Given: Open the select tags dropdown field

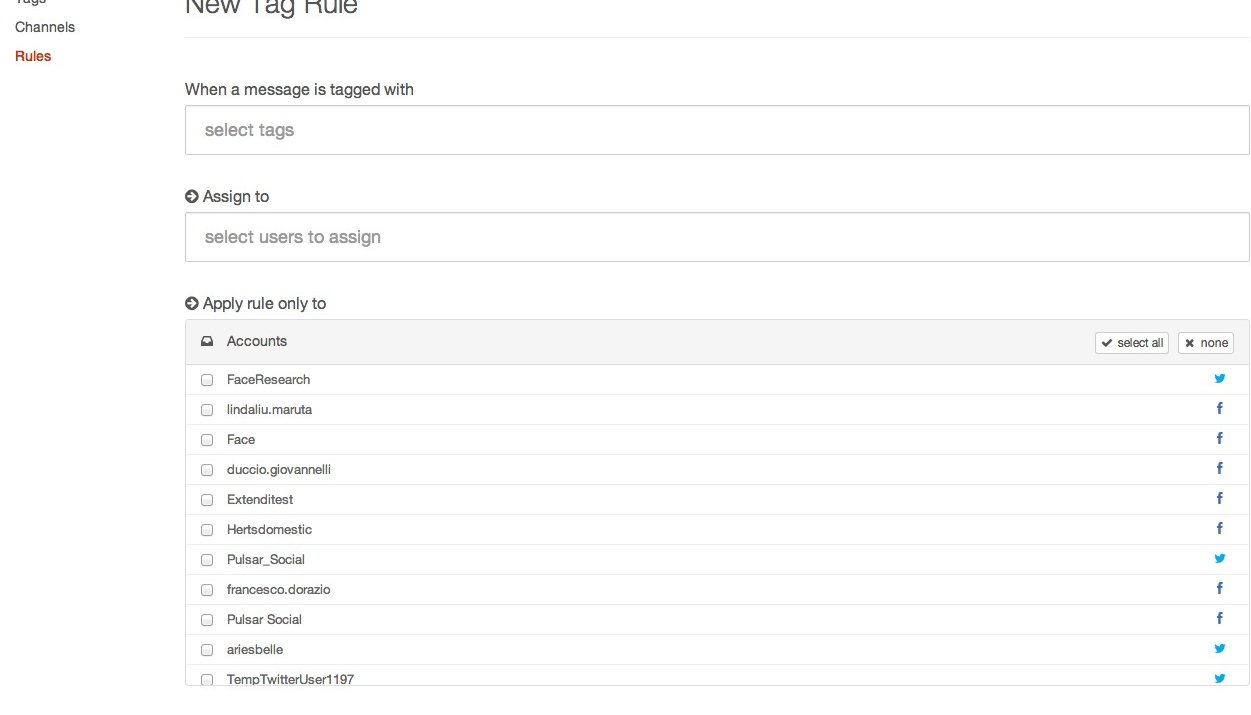Looking at the screenshot, I should [716, 130].
